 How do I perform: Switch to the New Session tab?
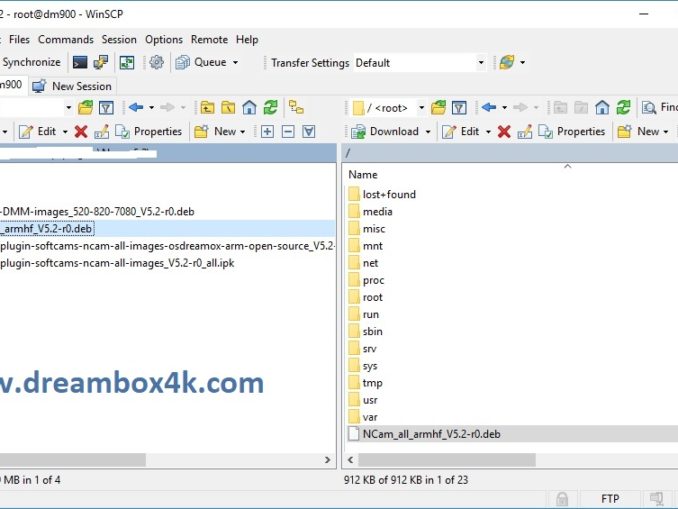(73, 86)
